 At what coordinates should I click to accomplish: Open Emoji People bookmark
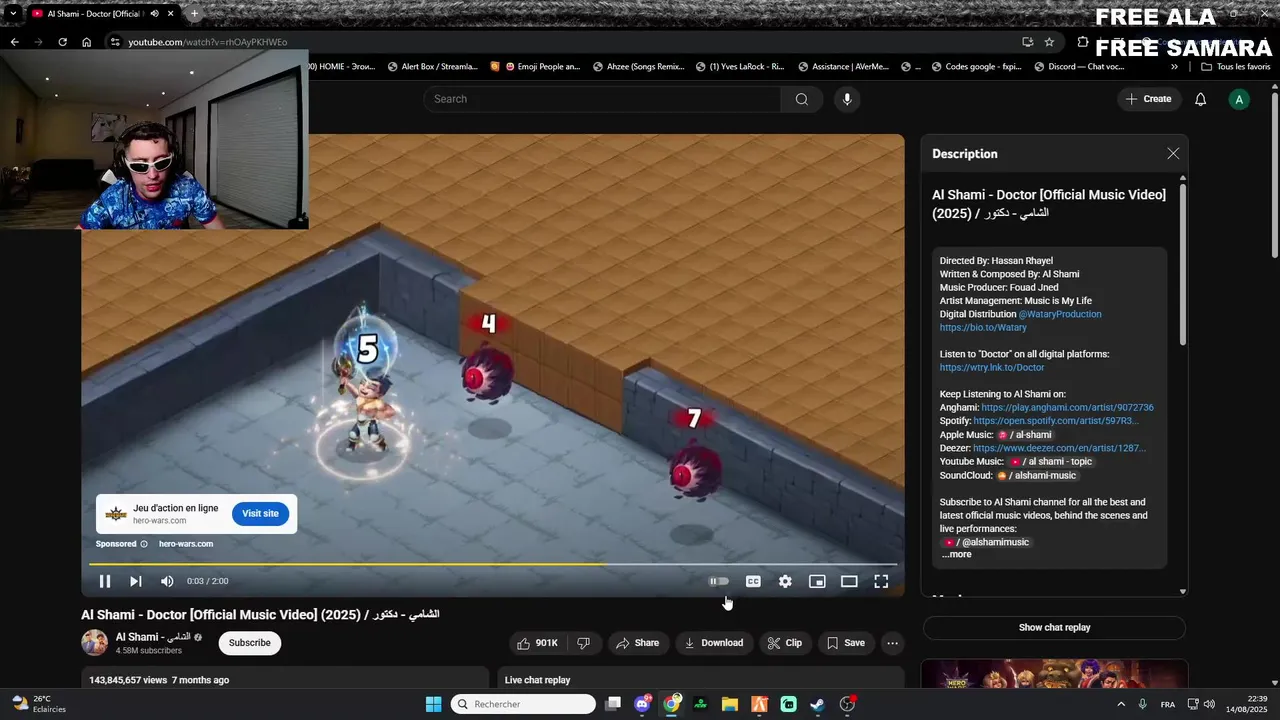(535, 67)
